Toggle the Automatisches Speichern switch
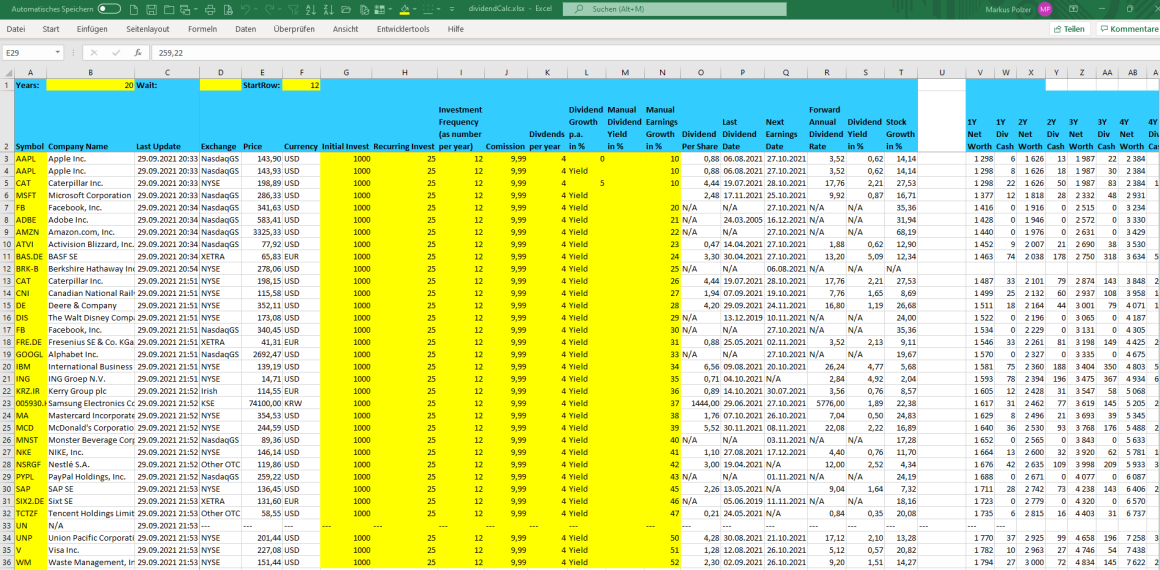The width and height of the screenshot is (1160, 570). coord(109,9)
